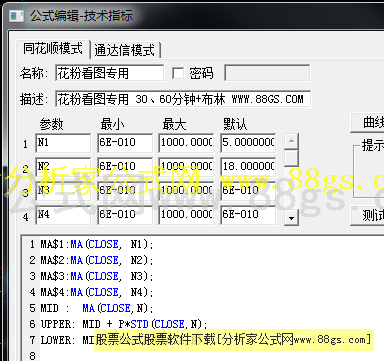Click code line 1 MA$1 definition
The image size is (384, 361).
click(x=97, y=245)
